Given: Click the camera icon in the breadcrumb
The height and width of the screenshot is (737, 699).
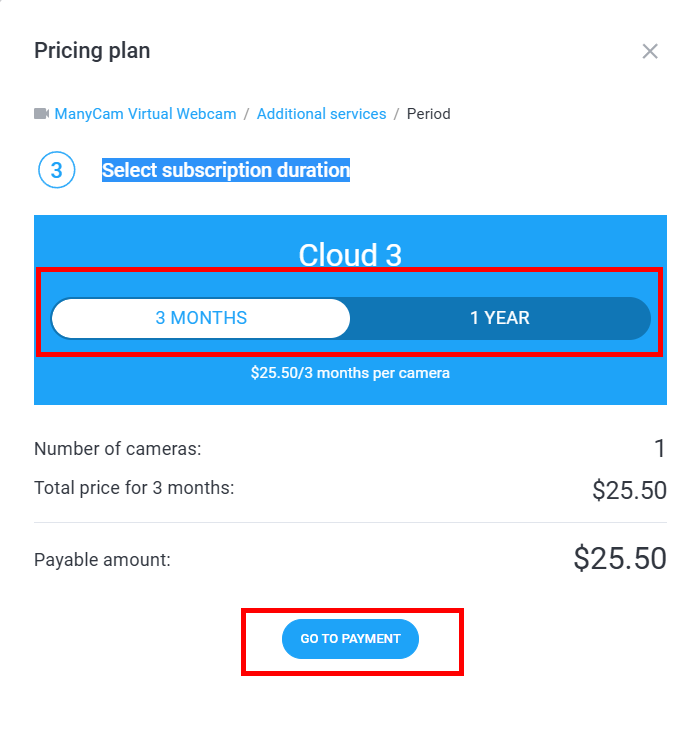Looking at the screenshot, I should pyautogui.click(x=41, y=114).
